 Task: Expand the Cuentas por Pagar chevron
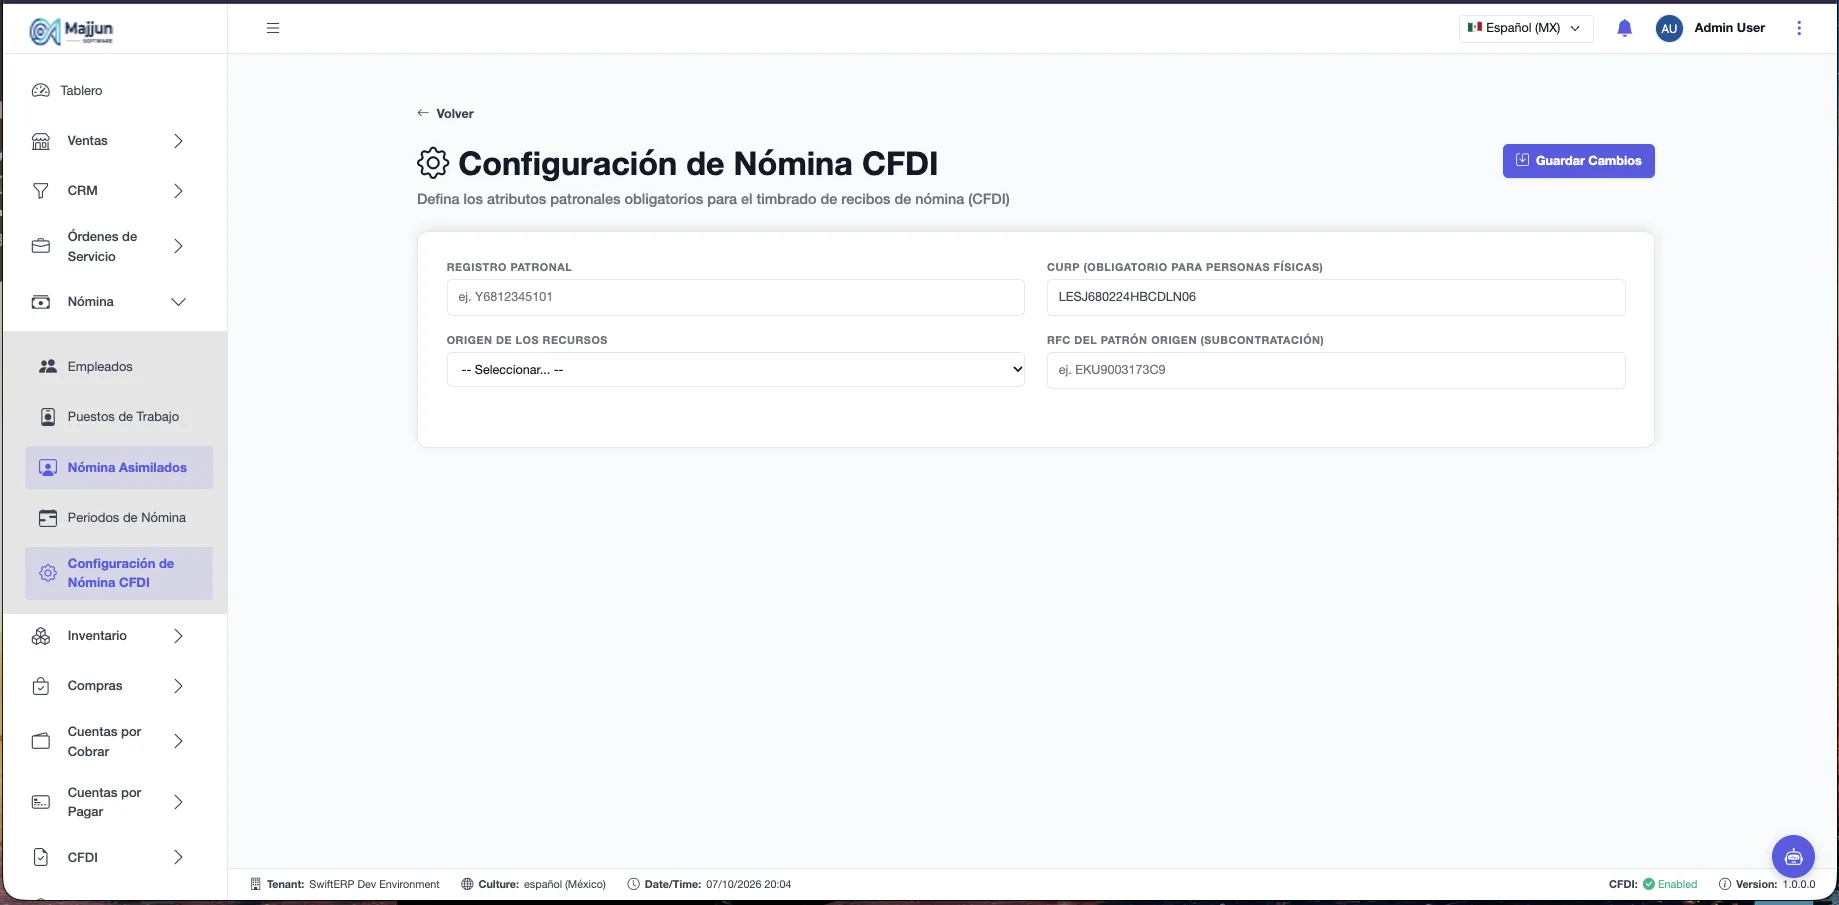tap(178, 802)
